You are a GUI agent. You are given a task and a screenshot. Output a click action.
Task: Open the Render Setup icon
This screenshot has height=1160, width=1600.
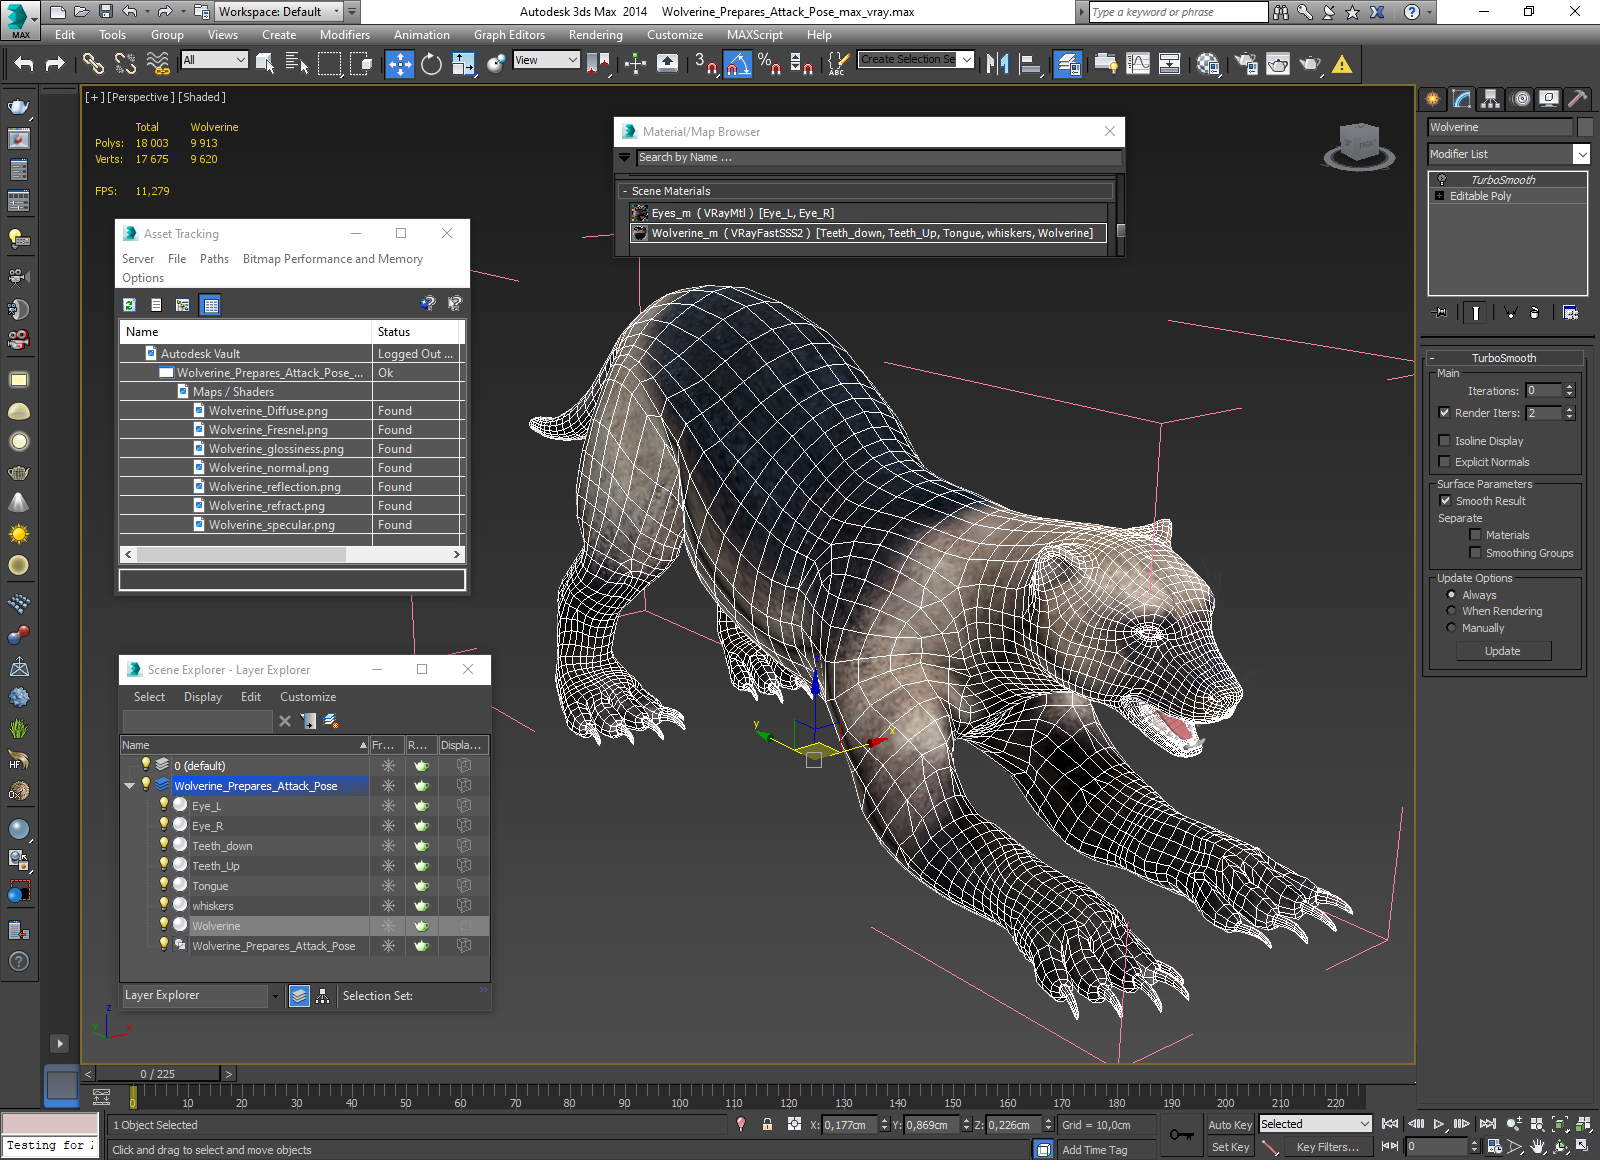(1246, 64)
